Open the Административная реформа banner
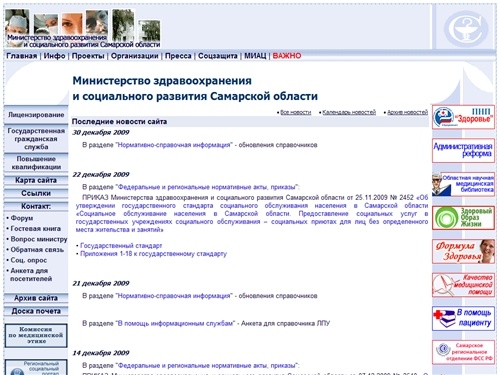The height and width of the screenshot is (375, 500). point(463,151)
